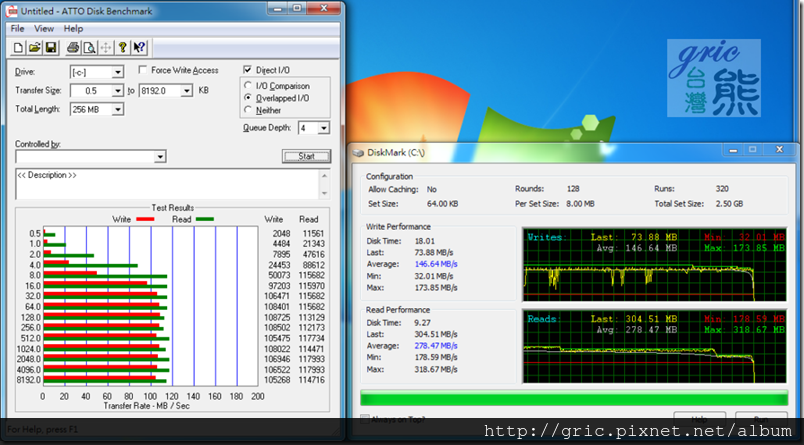Click the green Read legend swatch

205,219
